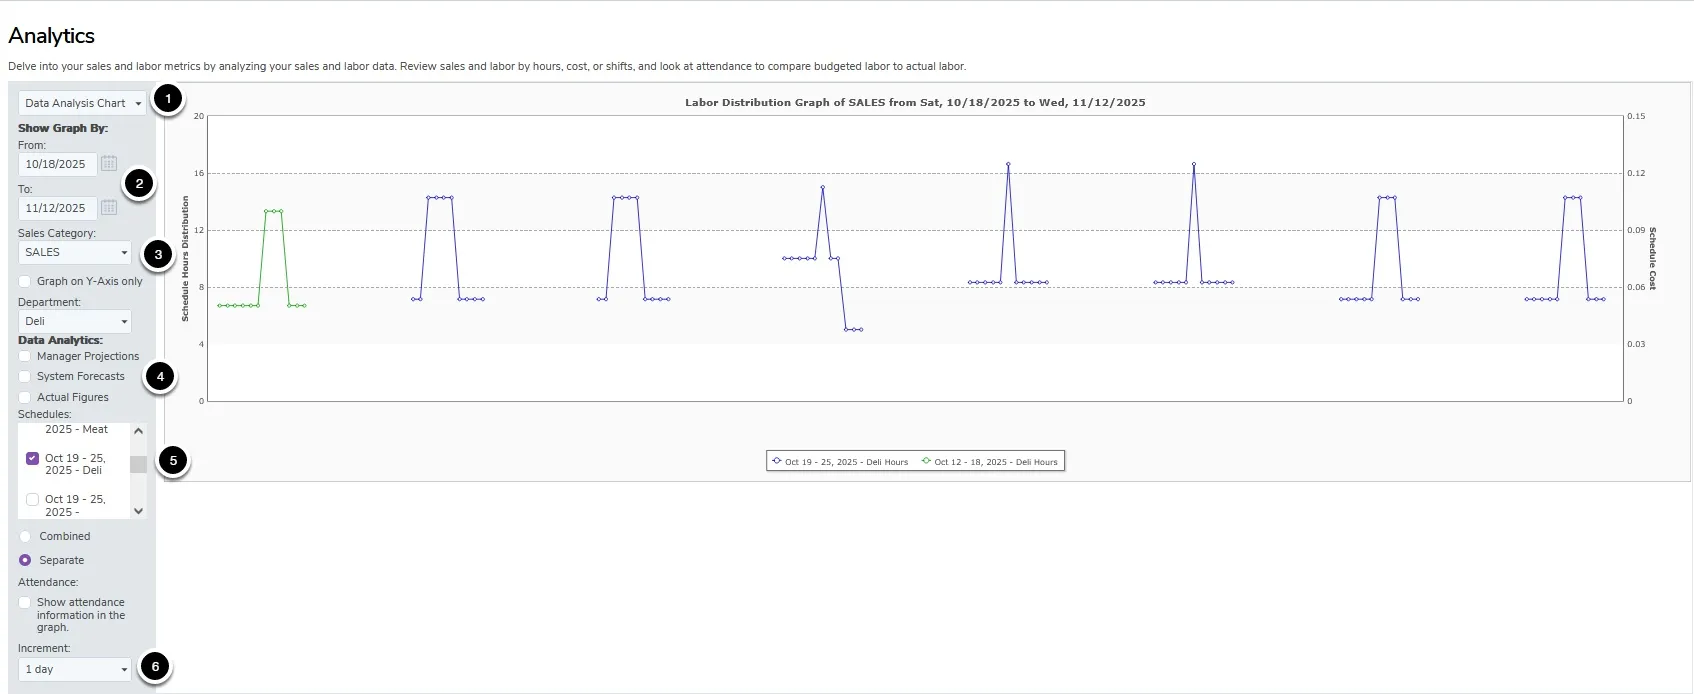
Task: Enable Graph on Y-Axis only checkbox
Action: coord(25,281)
